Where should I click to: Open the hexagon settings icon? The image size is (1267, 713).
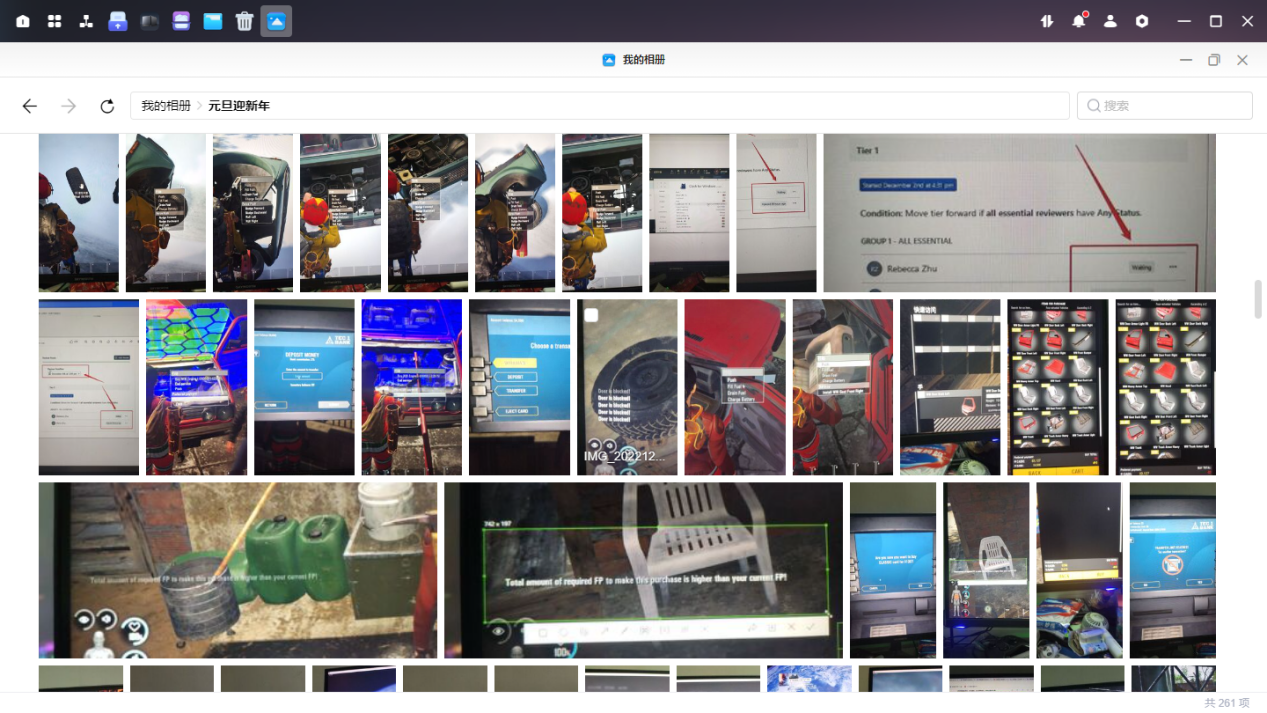1142,21
